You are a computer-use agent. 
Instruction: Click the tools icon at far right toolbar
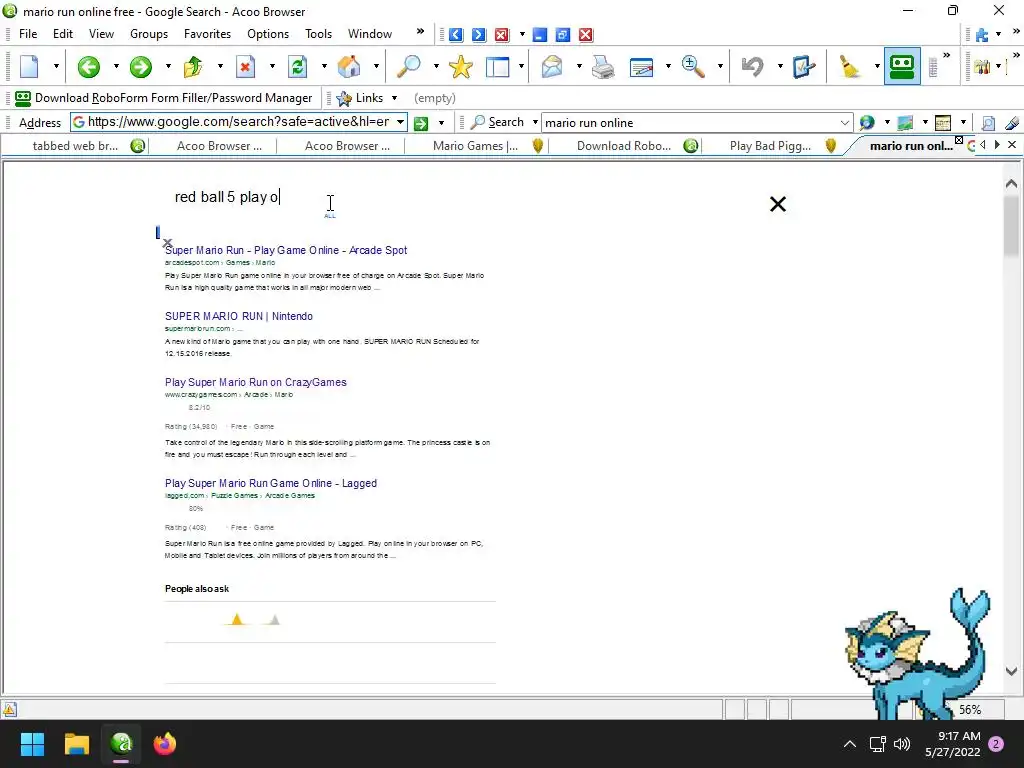[982, 67]
